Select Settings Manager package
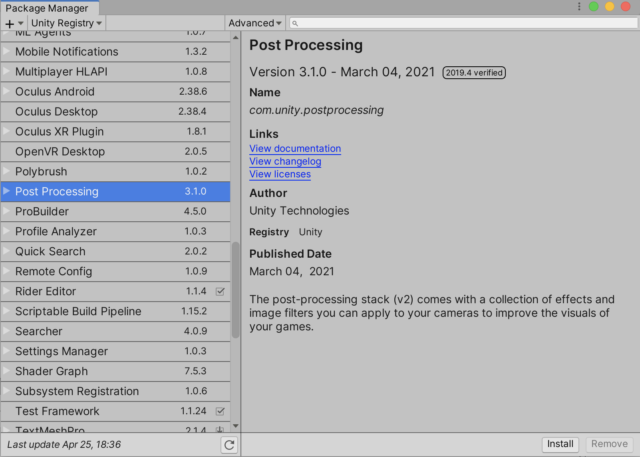 116,351
